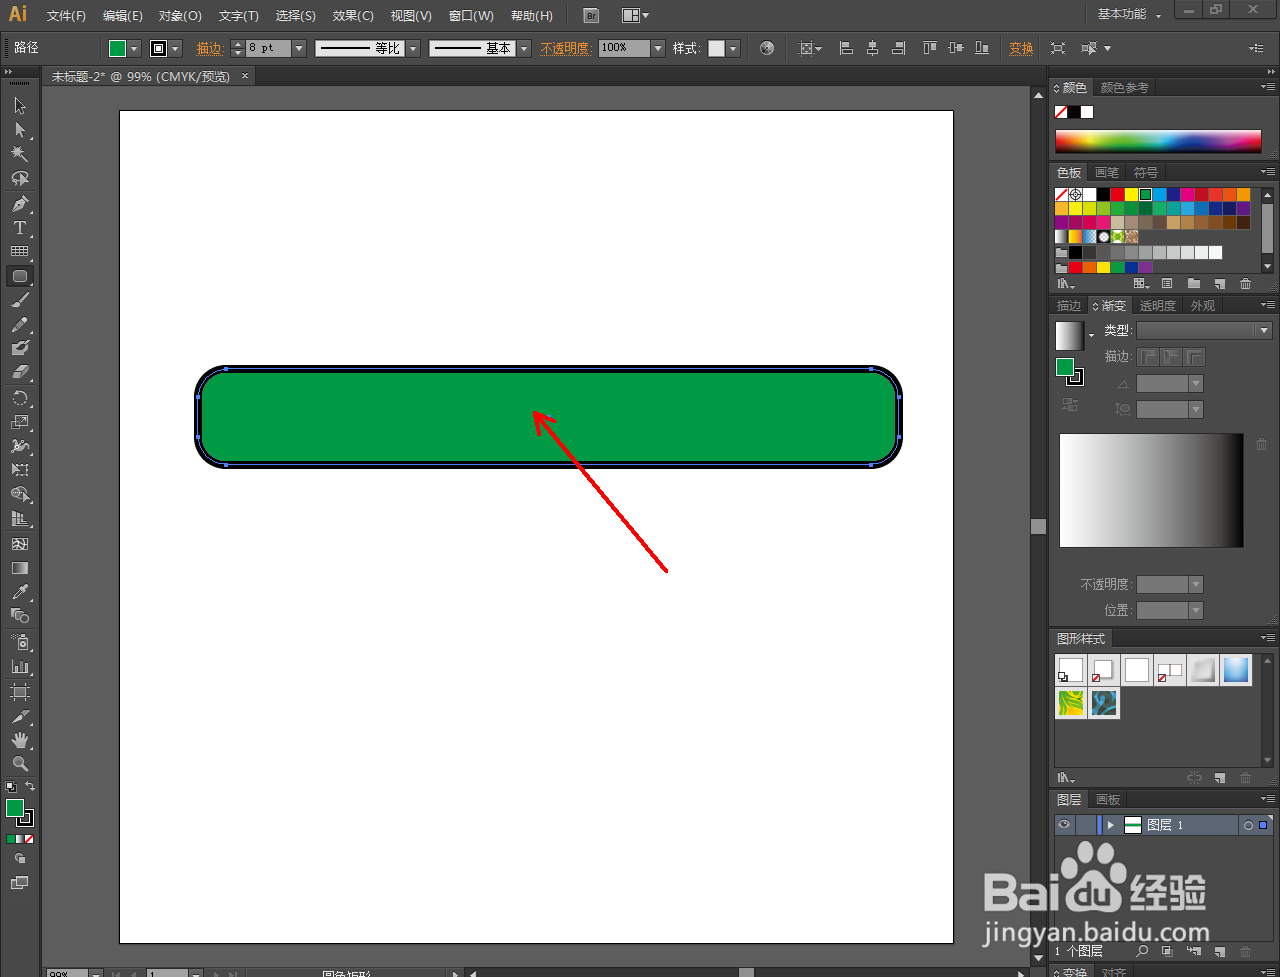
Task: Open 基本功能 workspace switcher
Action: point(1129,14)
